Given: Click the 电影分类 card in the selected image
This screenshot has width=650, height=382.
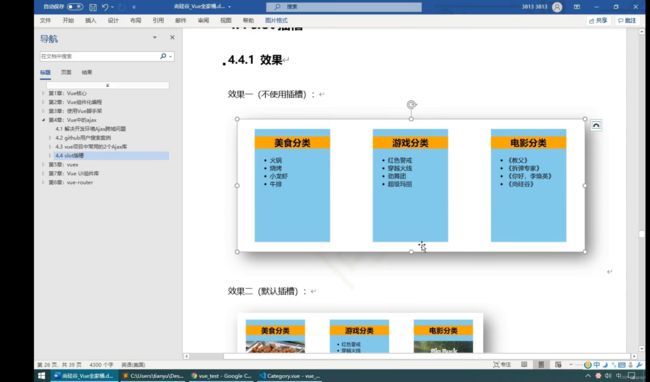Looking at the screenshot, I should tap(529, 185).
